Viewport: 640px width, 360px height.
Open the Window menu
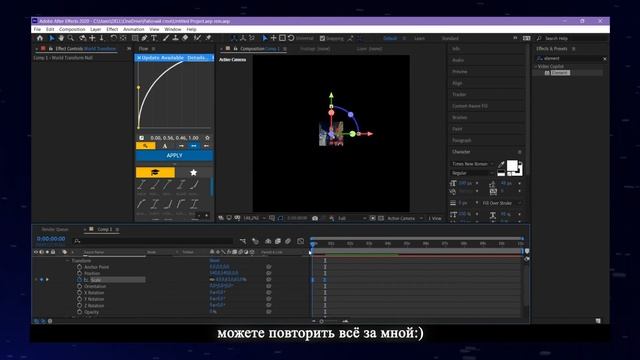(x=173, y=29)
